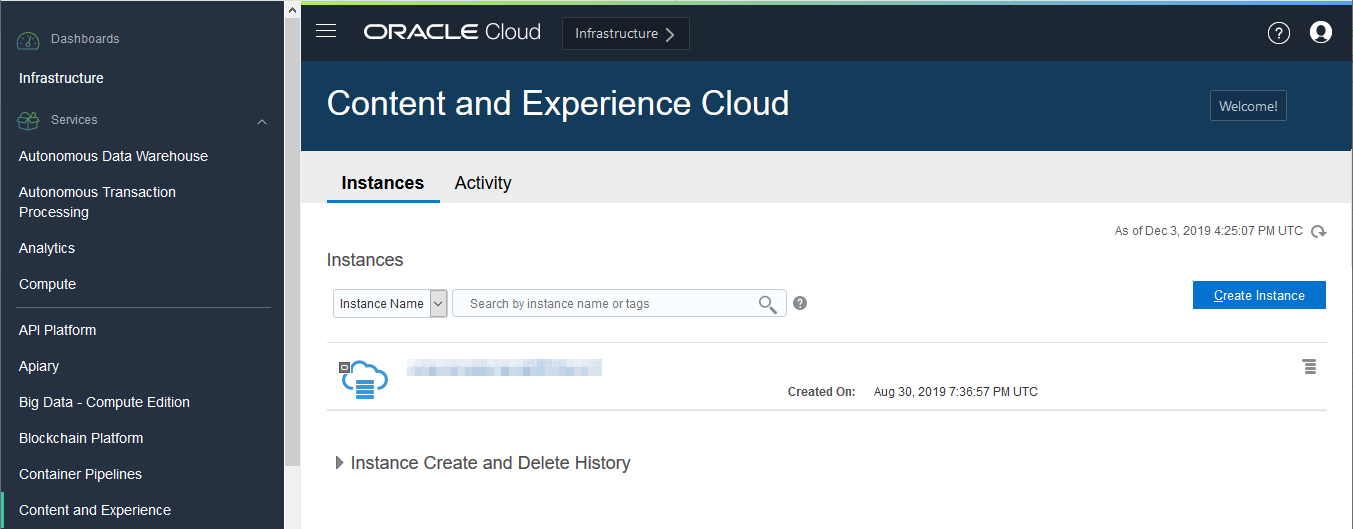The height and width of the screenshot is (529, 1353).
Task: Click the Services boxes icon
Action: [27, 120]
